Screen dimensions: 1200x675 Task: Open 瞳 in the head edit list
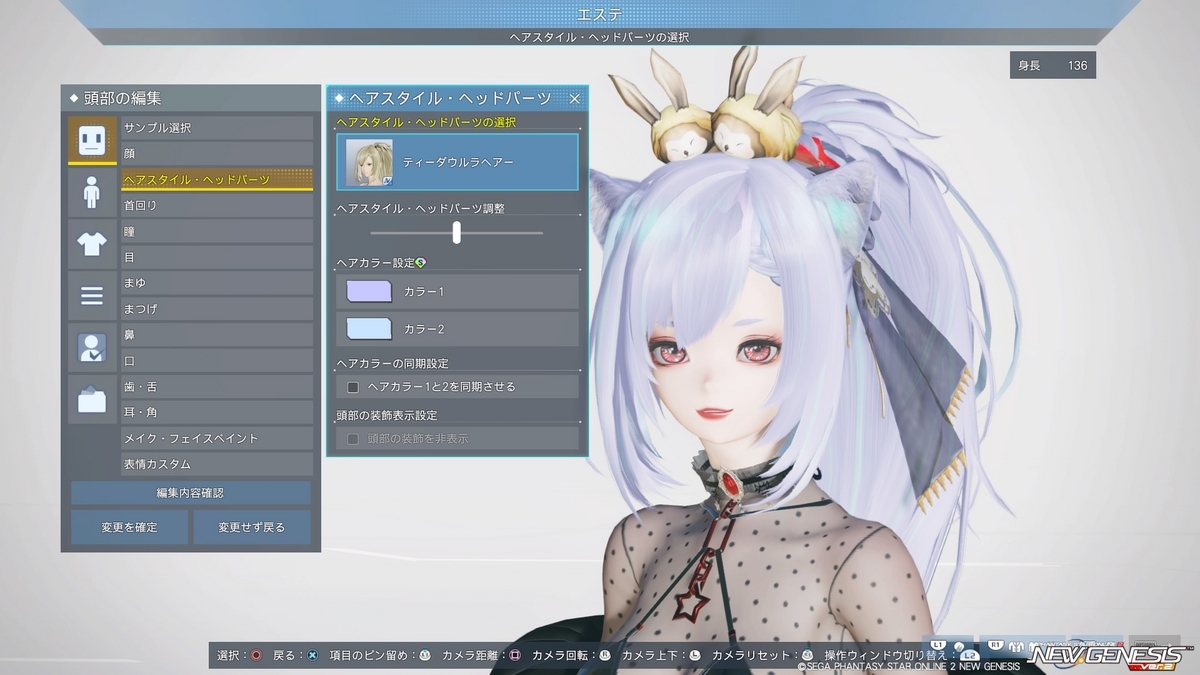click(x=217, y=232)
